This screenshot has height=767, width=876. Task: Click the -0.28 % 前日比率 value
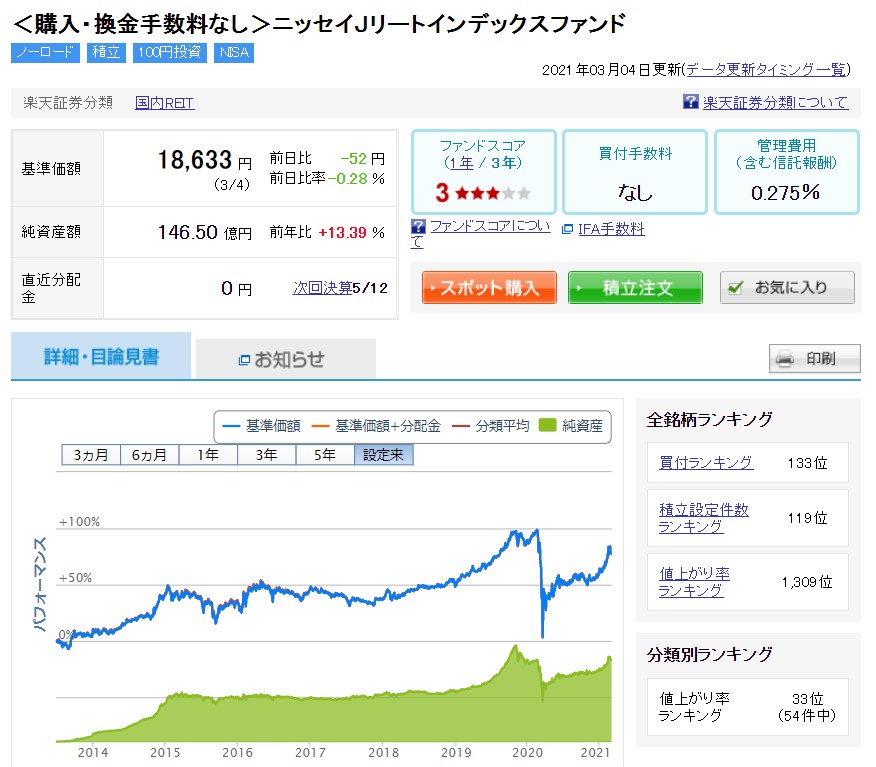[x=356, y=179]
